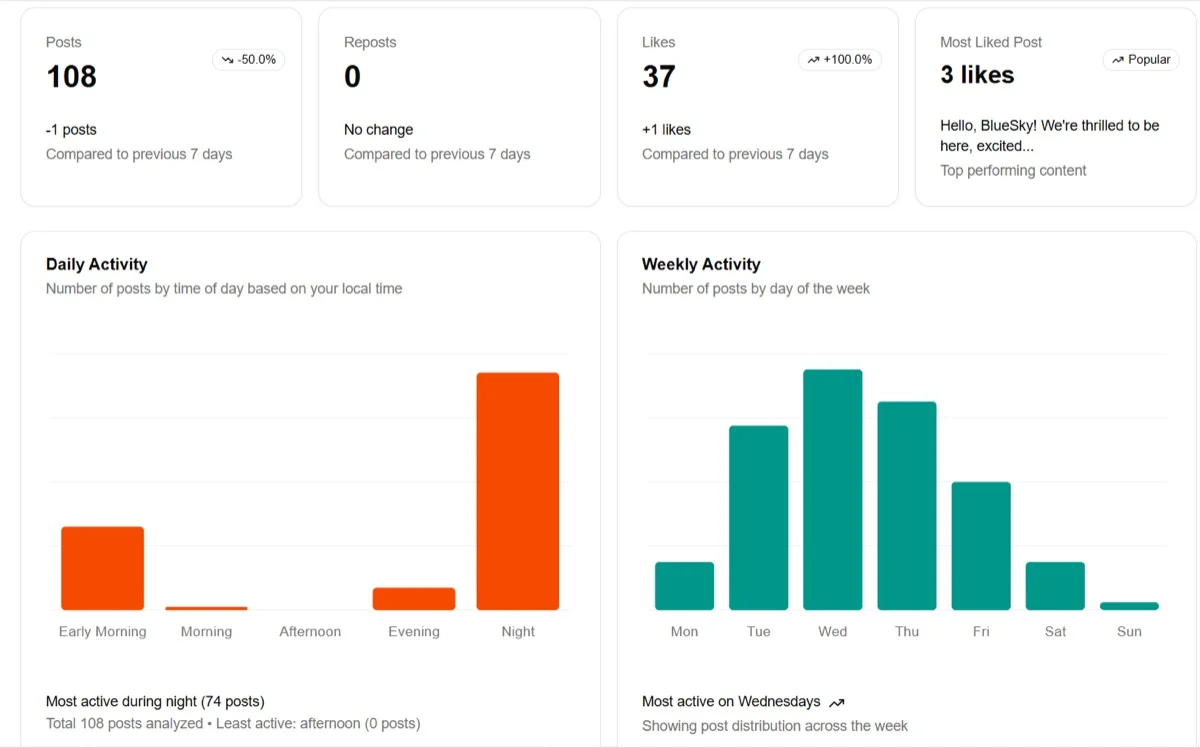The width and height of the screenshot is (1200, 748).
Task: Click the -50.0% downward trend badge
Action: (x=248, y=60)
